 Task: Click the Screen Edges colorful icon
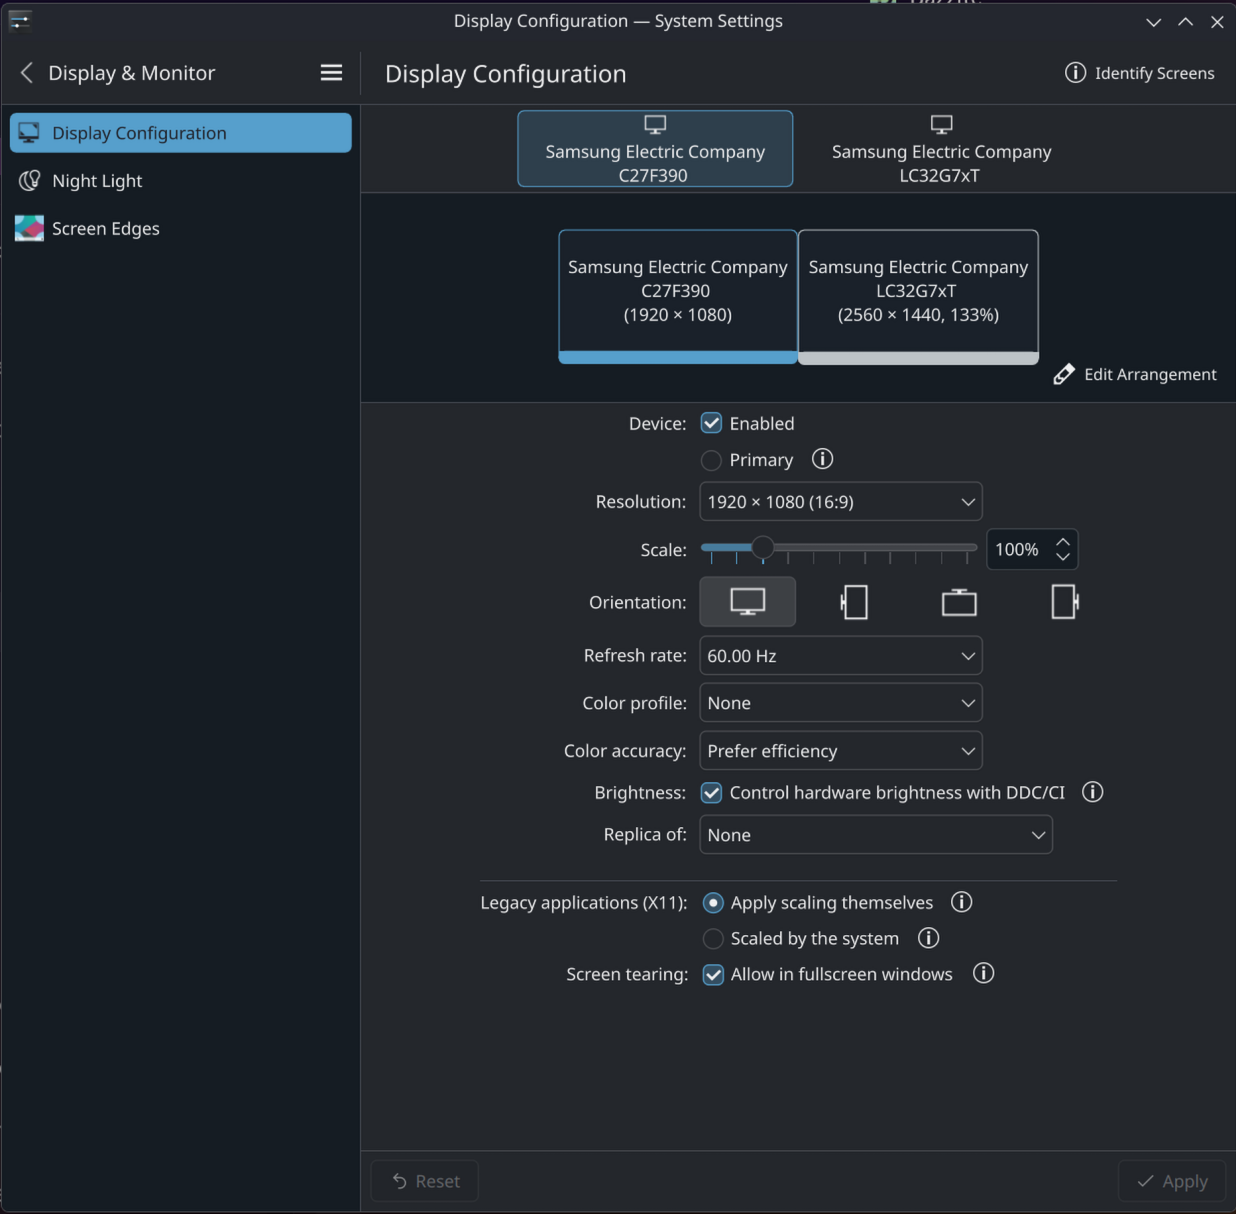pos(29,229)
